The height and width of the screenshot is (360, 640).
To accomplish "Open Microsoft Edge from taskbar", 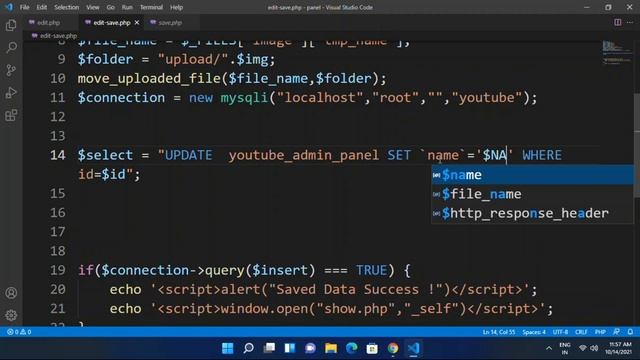I will pyautogui.click(x=351, y=348).
